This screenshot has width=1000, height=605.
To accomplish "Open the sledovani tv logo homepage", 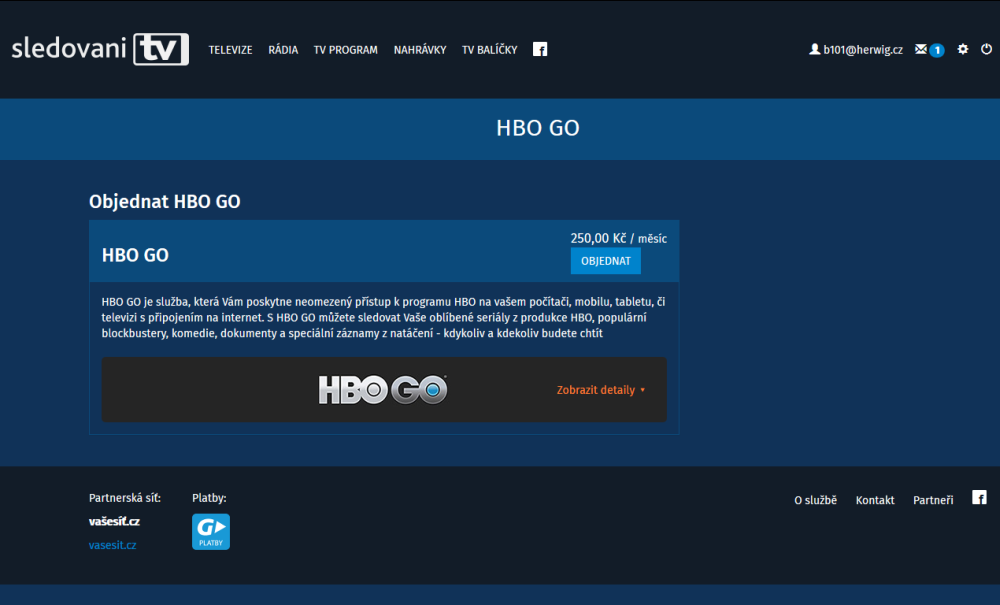I will tap(100, 49).
